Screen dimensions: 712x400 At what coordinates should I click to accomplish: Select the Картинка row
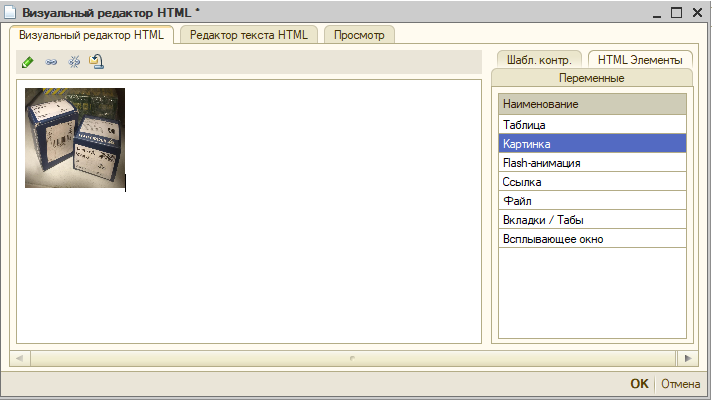pyautogui.click(x=592, y=143)
